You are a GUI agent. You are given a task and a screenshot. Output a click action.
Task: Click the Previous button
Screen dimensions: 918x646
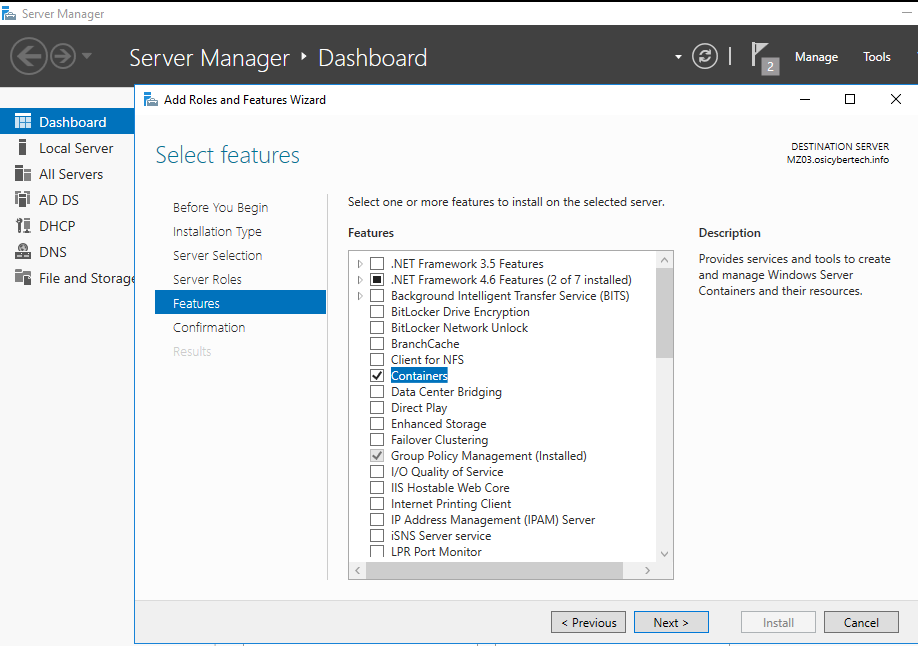click(588, 622)
